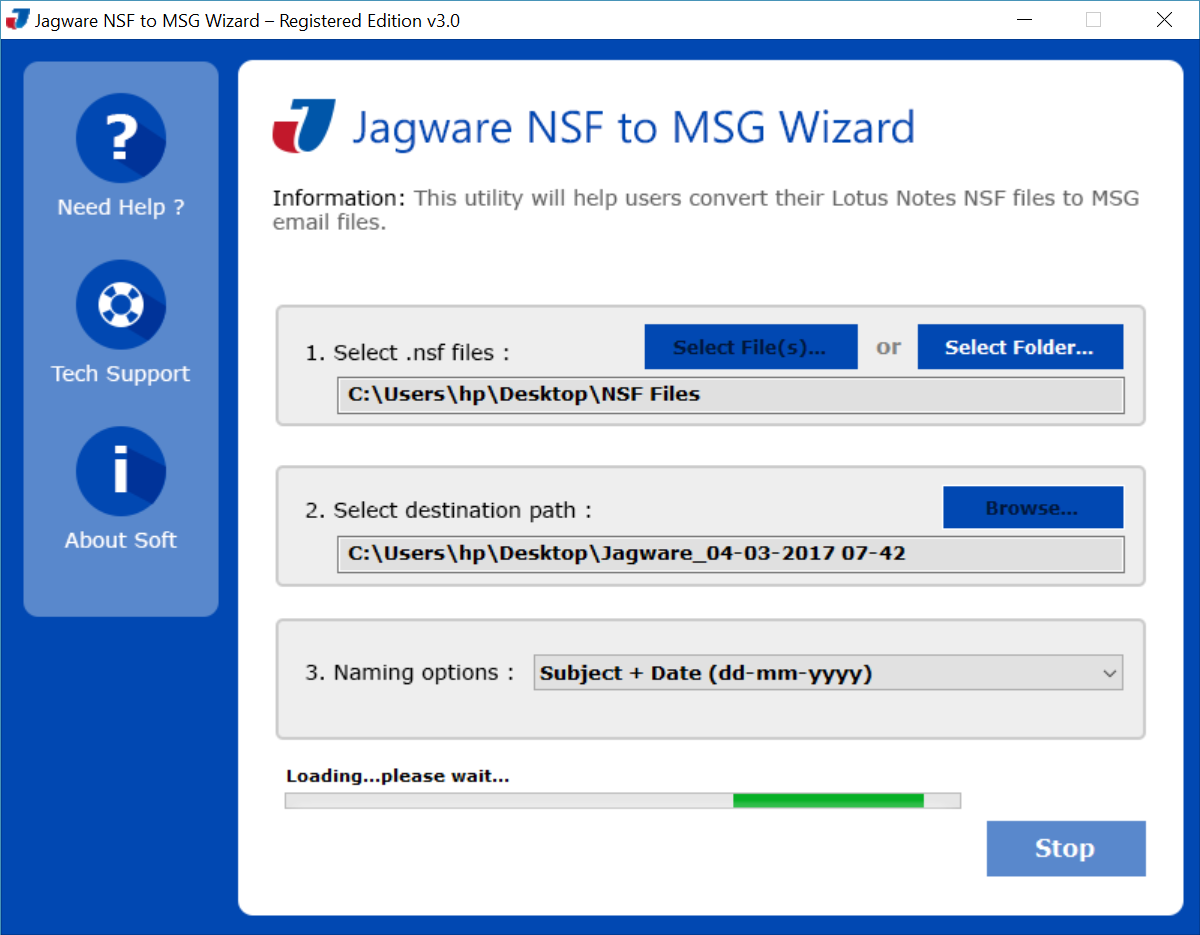The height and width of the screenshot is (935, 1200).
Task: Click the "Need Help ?" label
Action: (121, 207)
